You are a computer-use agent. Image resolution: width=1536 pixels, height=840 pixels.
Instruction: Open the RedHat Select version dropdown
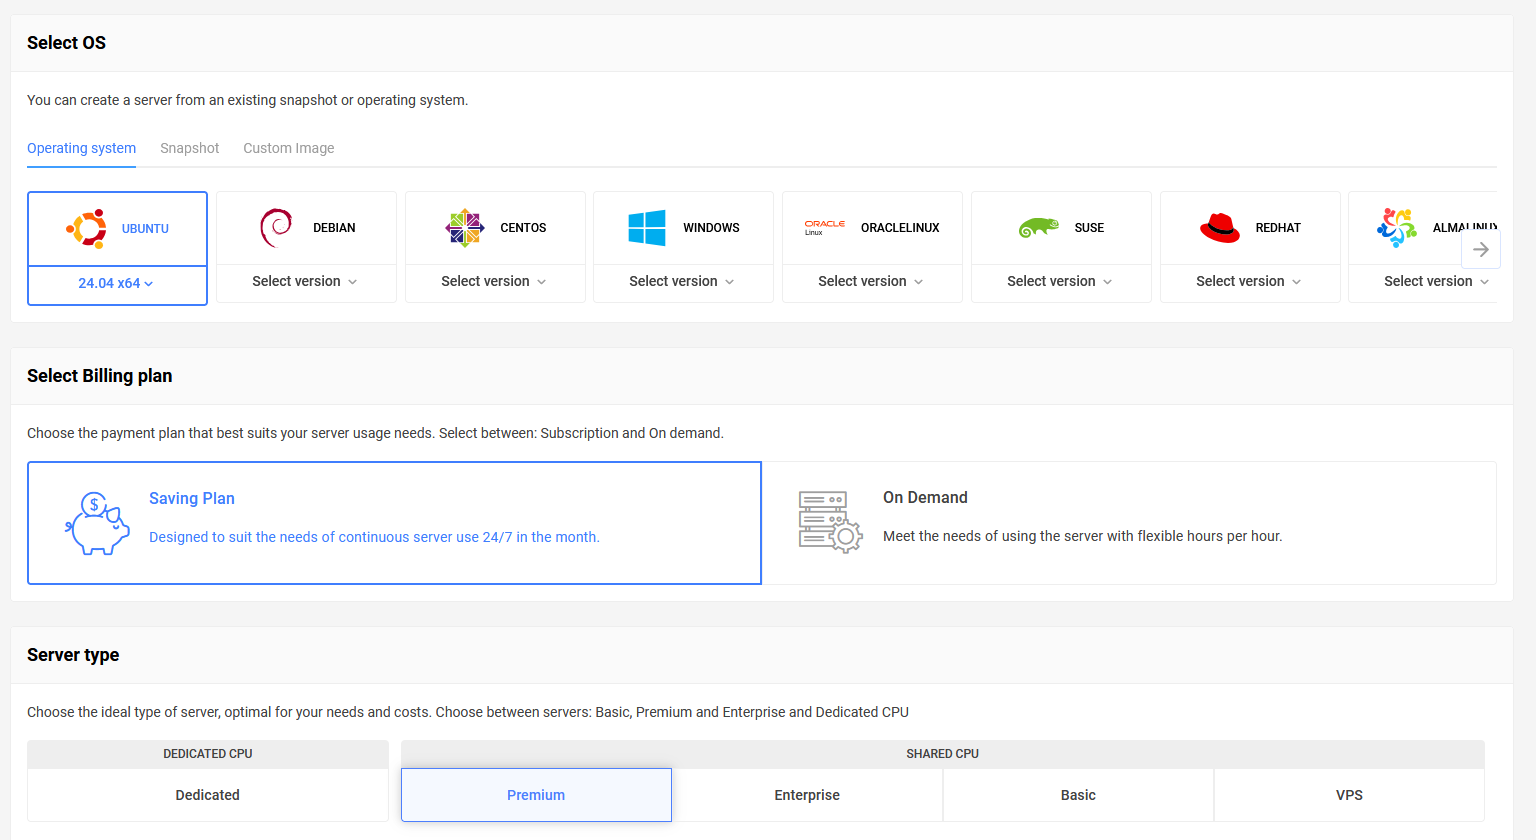[1250, 282]
